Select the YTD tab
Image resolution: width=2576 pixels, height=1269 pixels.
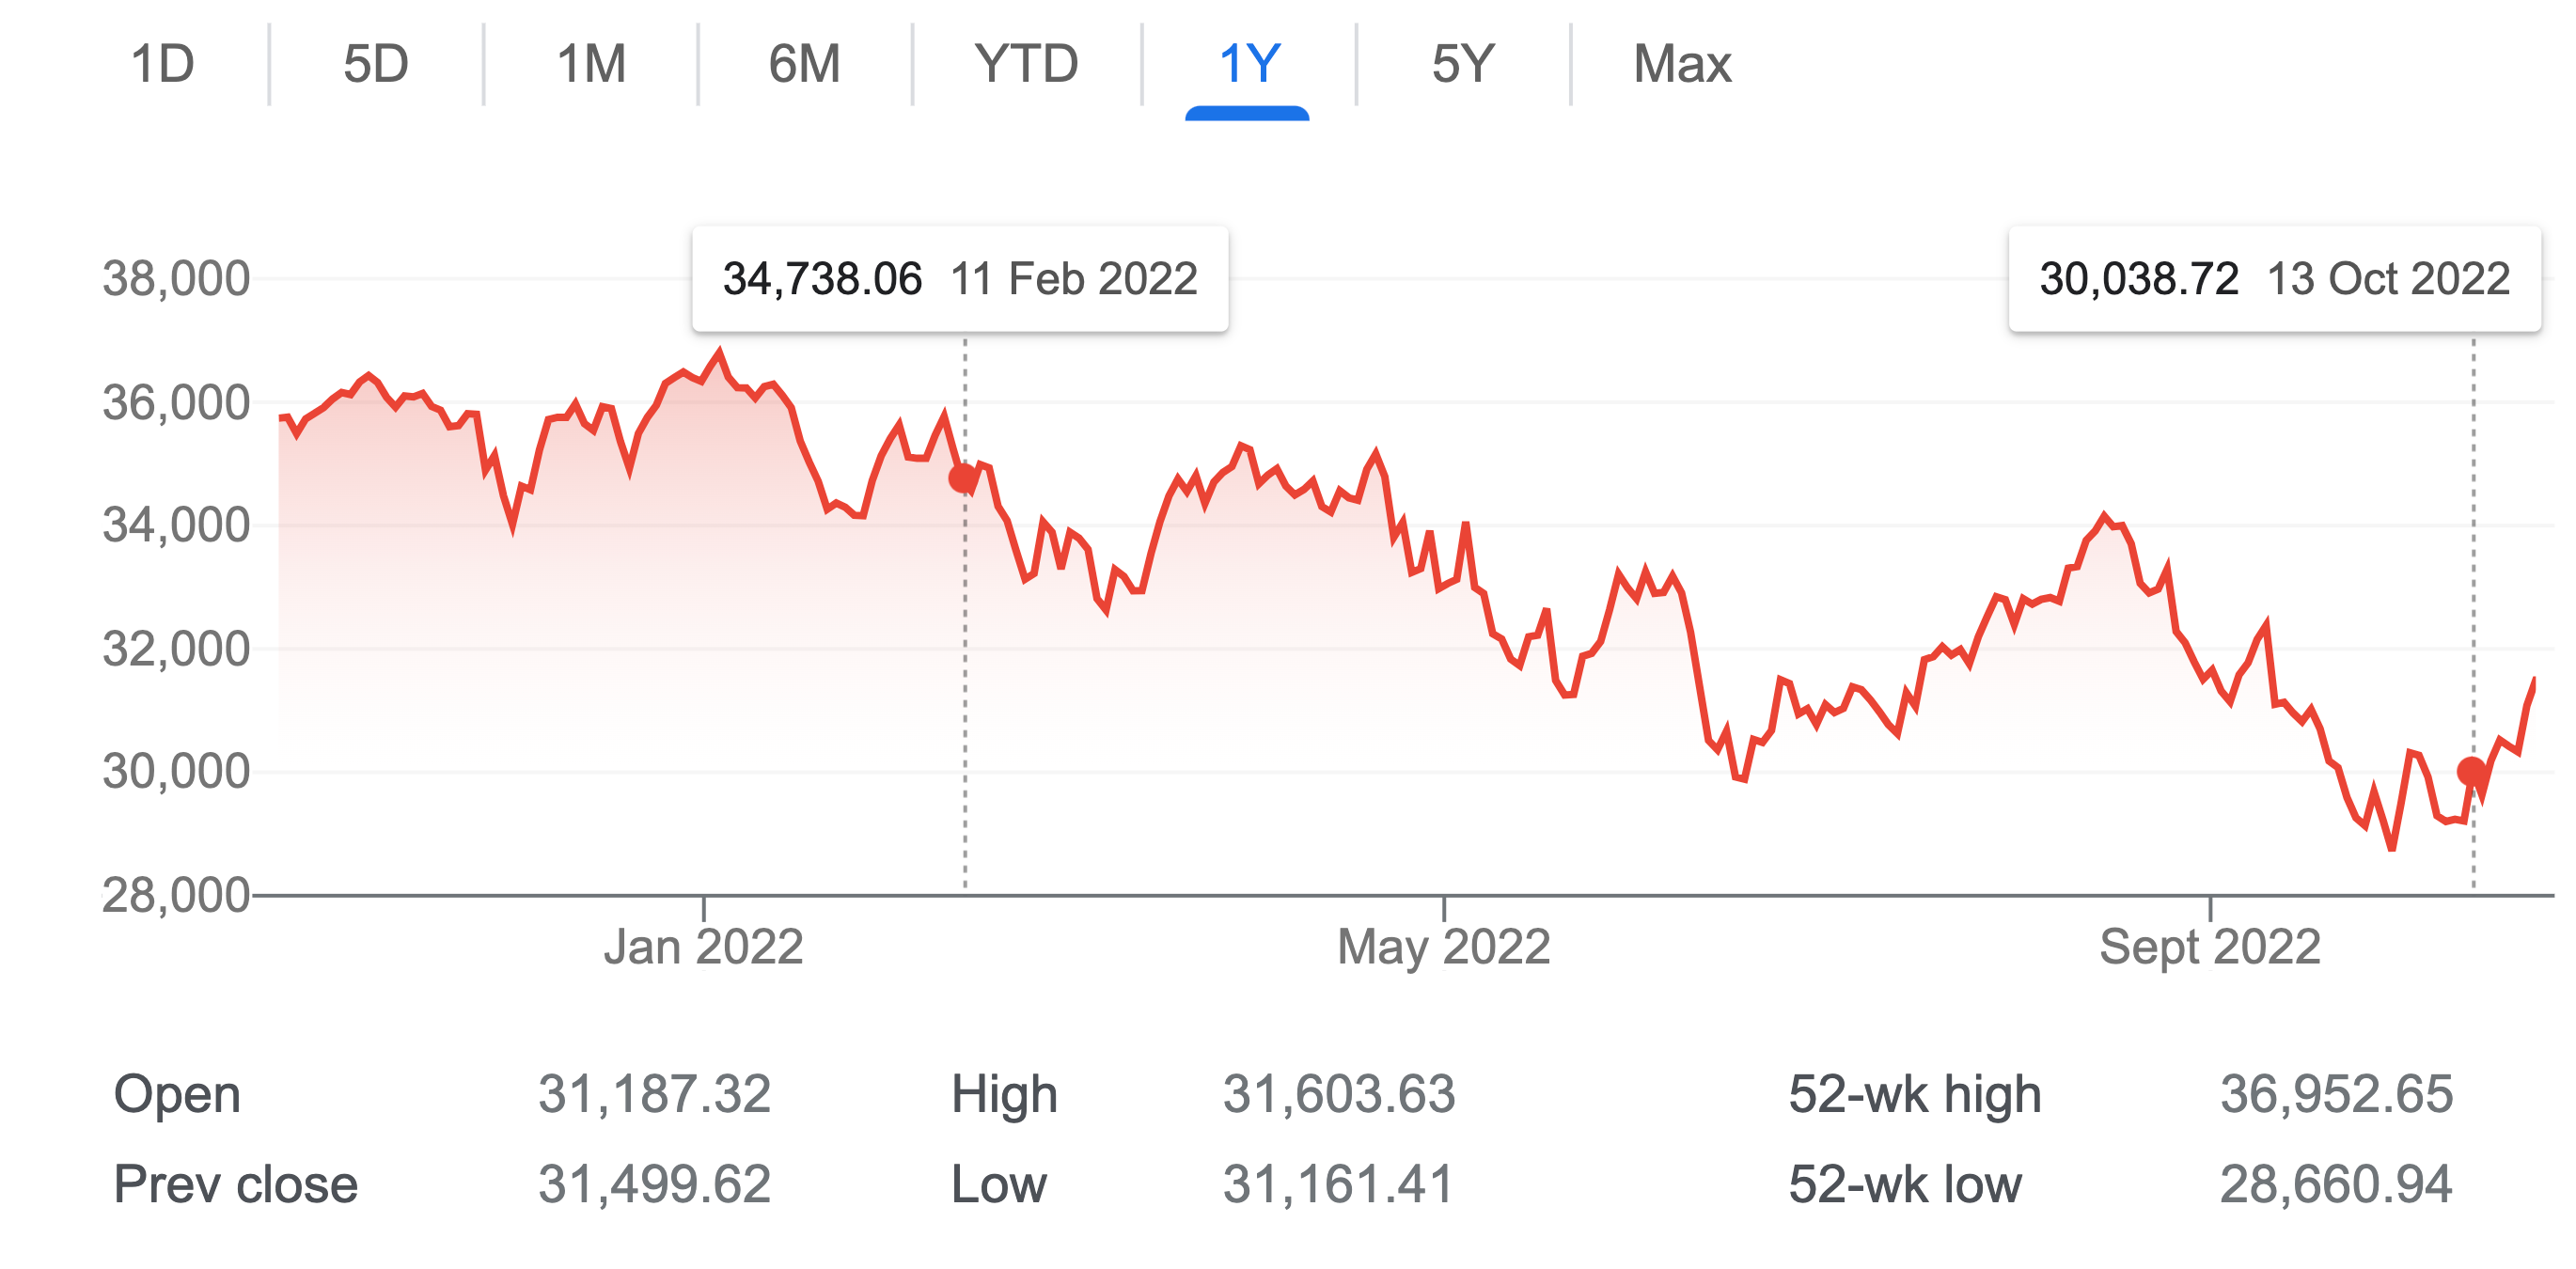[1027, 65]
